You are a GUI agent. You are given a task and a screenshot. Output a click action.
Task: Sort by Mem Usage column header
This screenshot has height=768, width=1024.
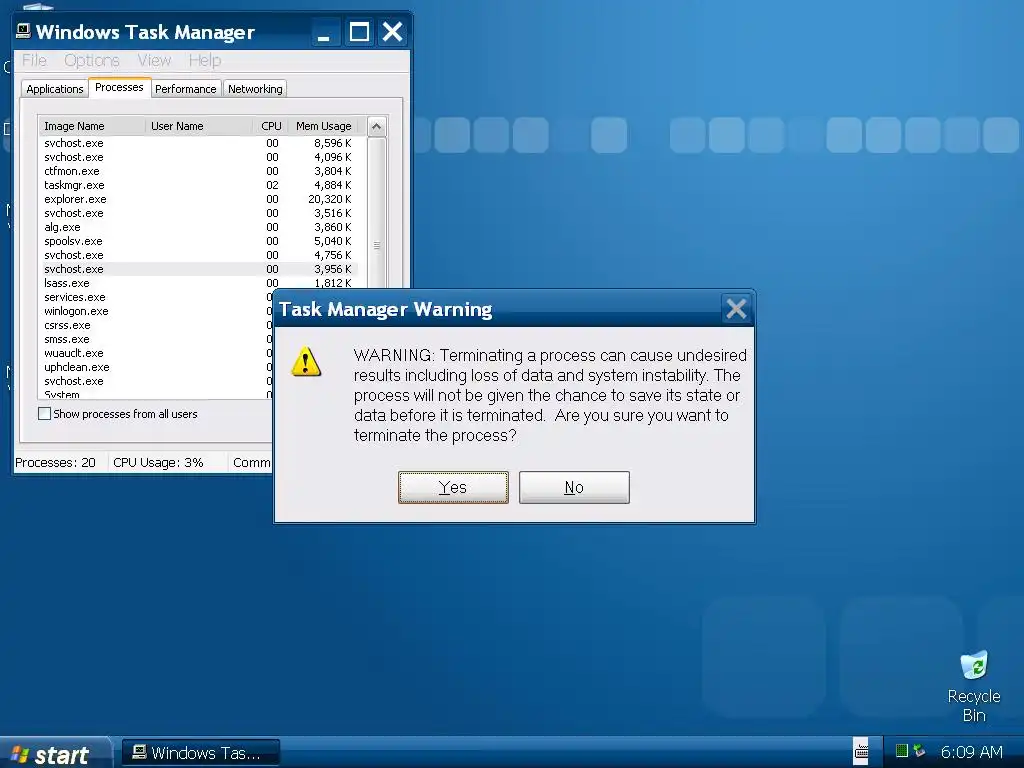click(323, 126)
